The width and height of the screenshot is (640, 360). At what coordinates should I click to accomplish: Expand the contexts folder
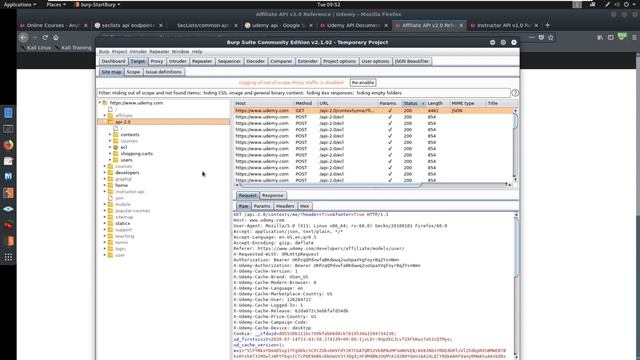[110, 135]
